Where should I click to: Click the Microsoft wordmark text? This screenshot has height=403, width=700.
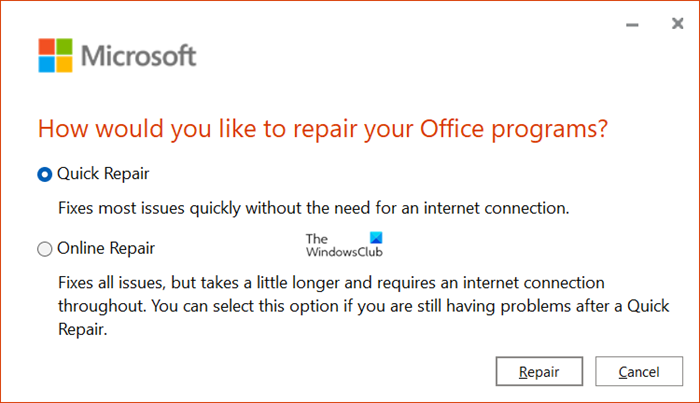[x=138, y=57]
